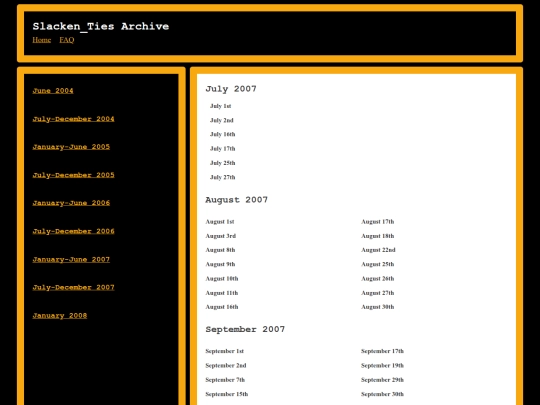
Task: Open the August 10th entry
Action: click(x=221, y=279)
